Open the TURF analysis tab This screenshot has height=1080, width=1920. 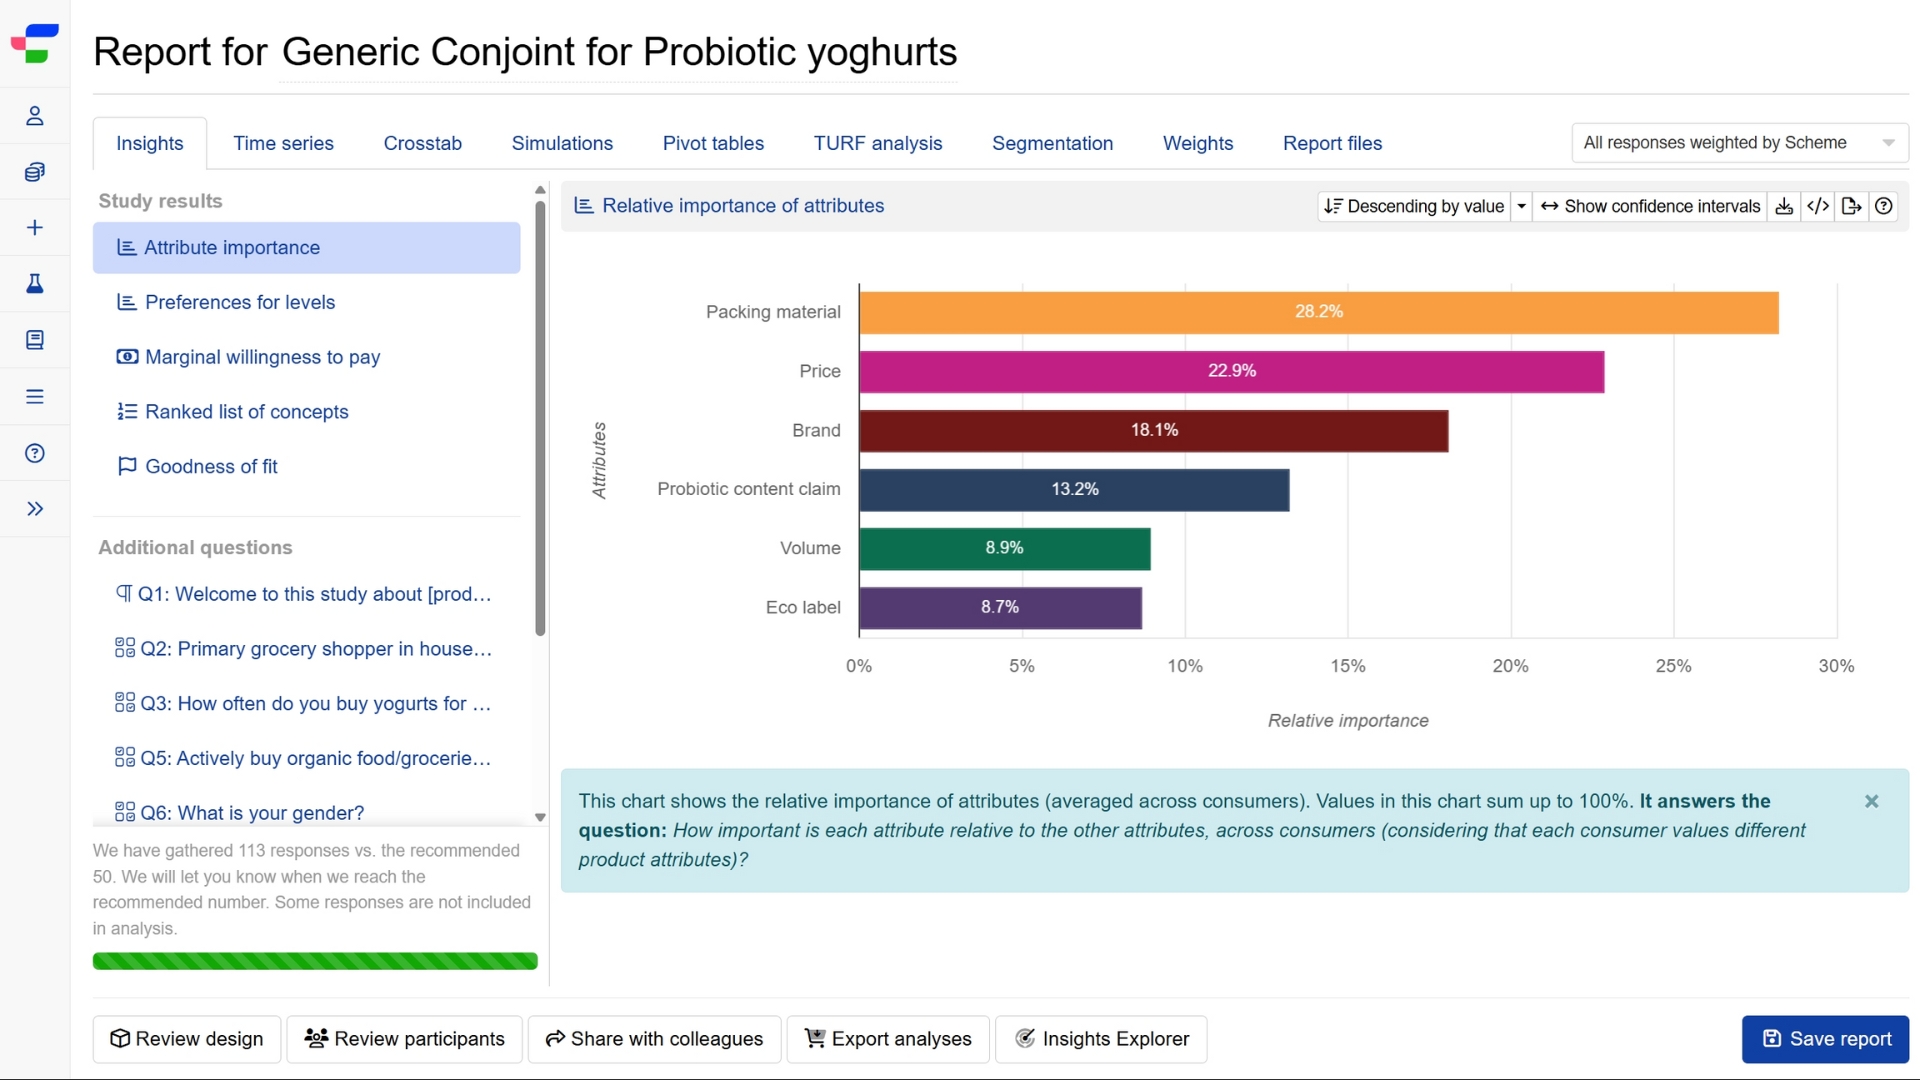877,143
